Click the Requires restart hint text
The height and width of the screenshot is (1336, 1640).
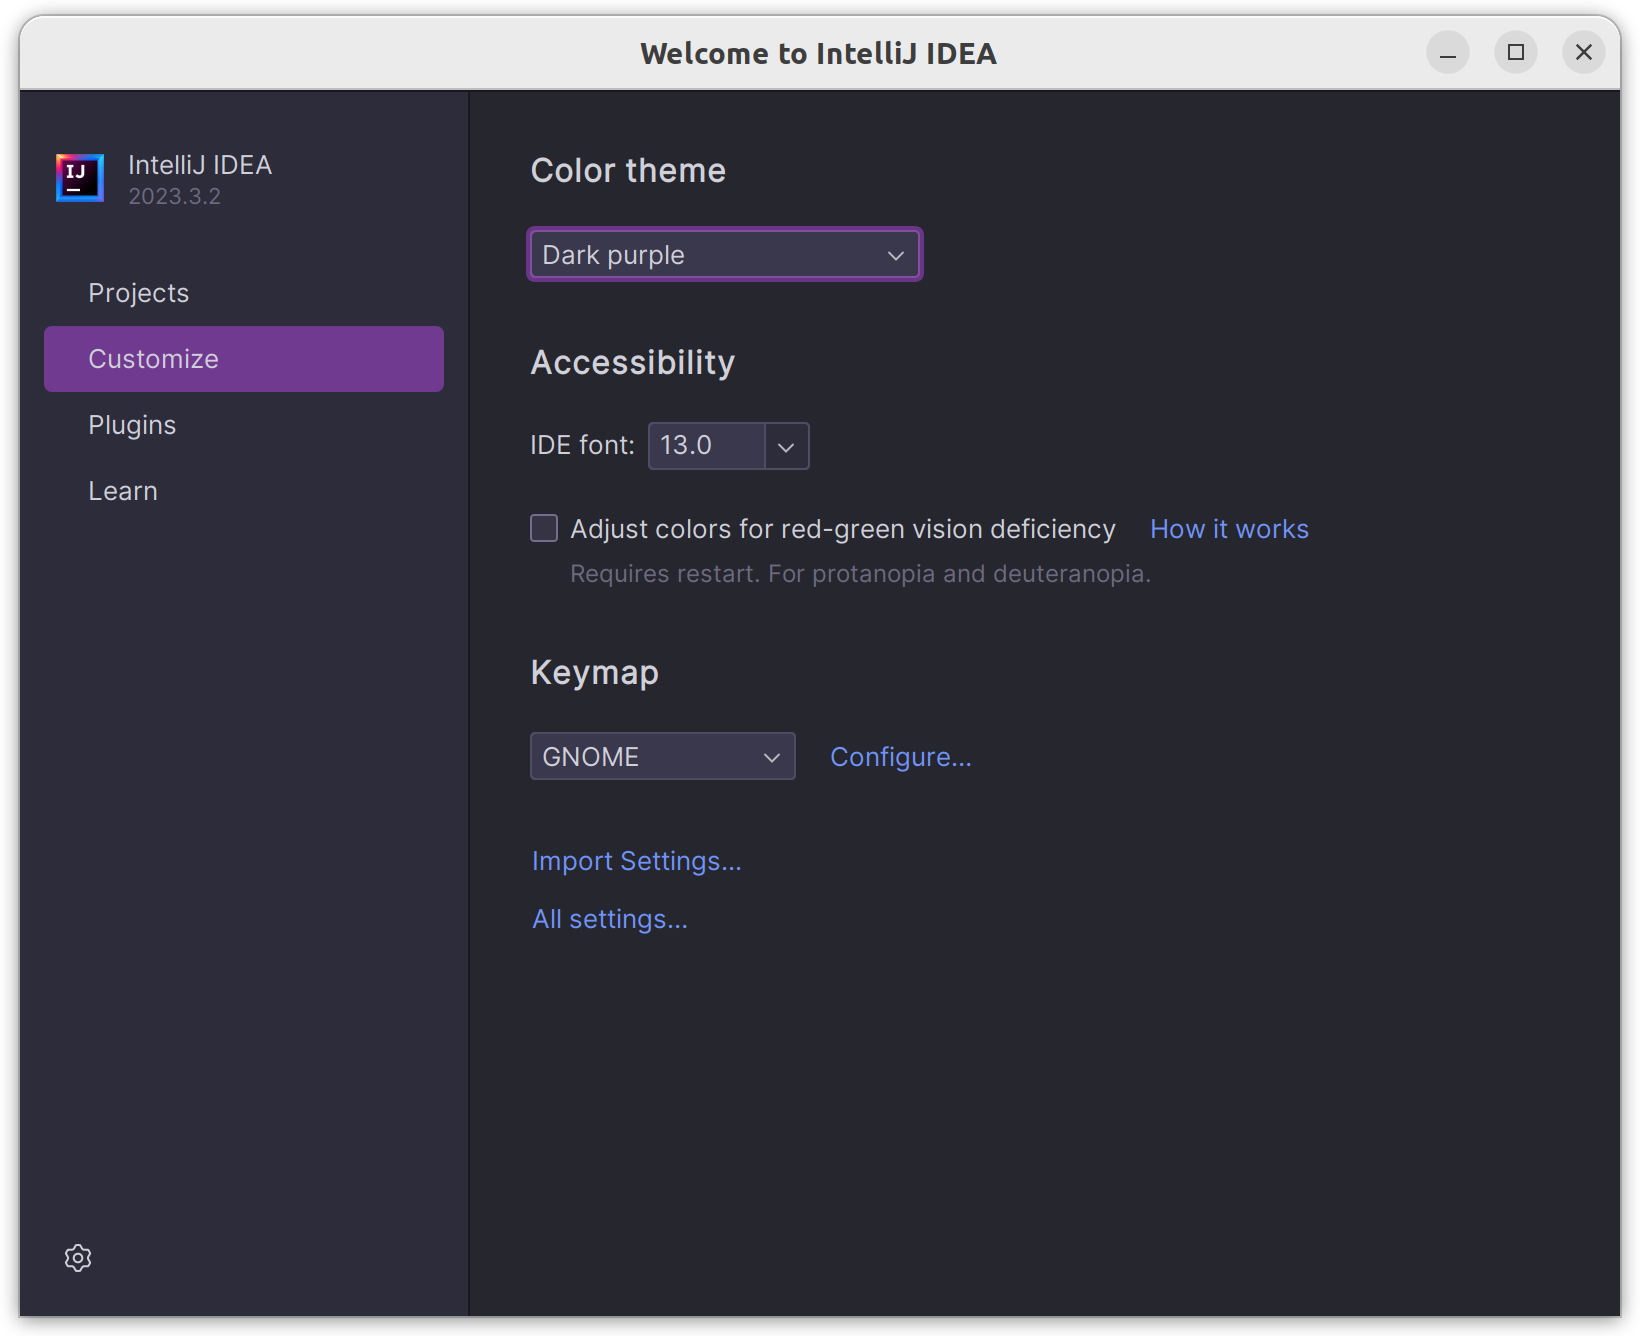(861, 574)
